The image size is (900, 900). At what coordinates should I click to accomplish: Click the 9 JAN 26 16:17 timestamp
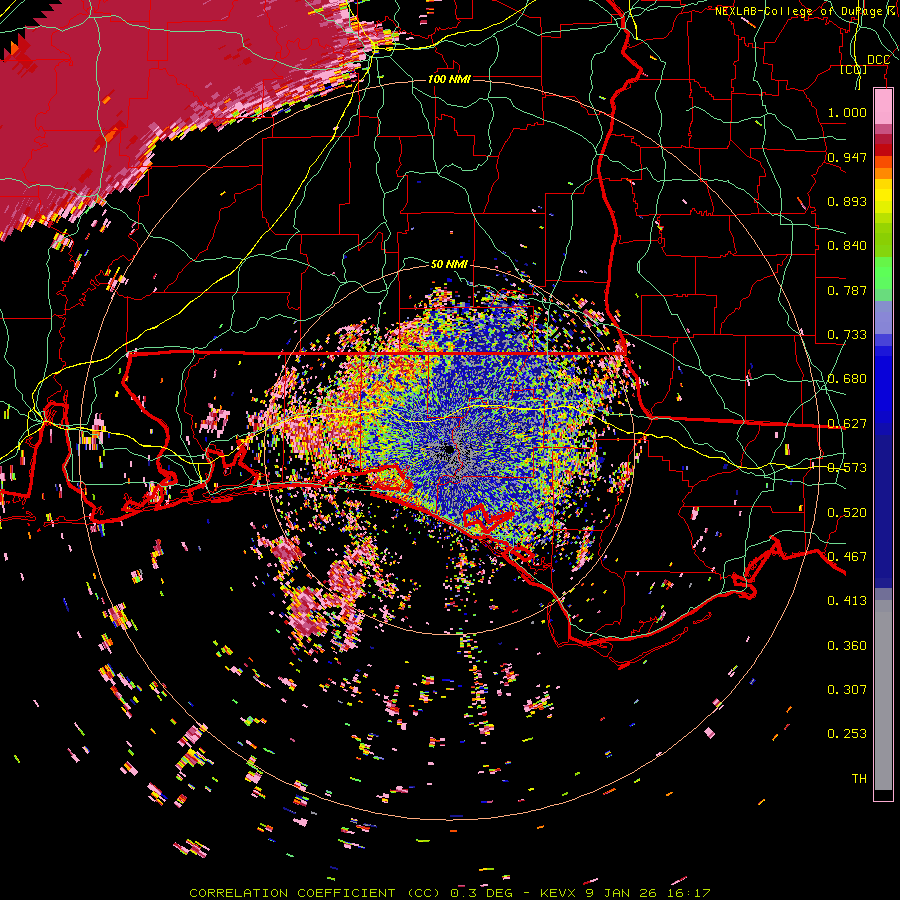click(x=648, y=893)
